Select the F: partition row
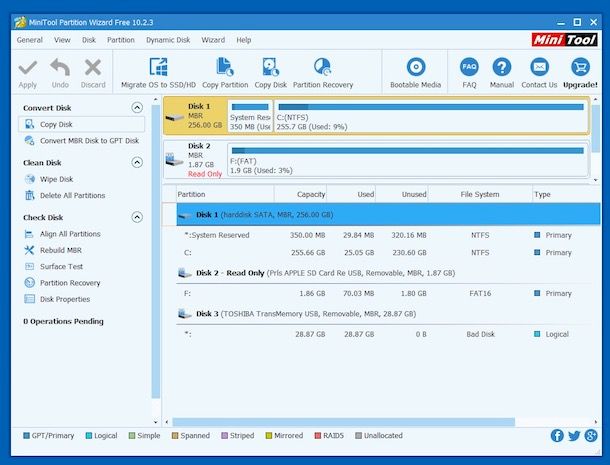 tap(388, 293)
